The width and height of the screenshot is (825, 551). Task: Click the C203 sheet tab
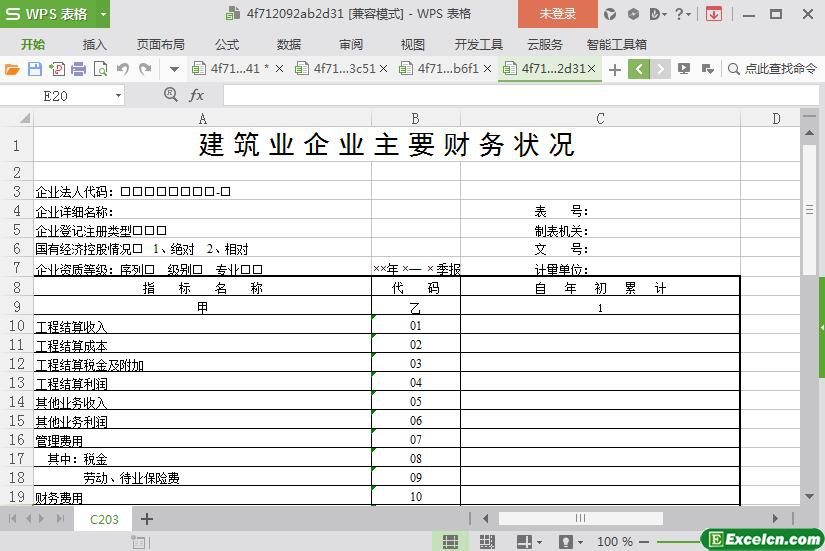point(104,519)
